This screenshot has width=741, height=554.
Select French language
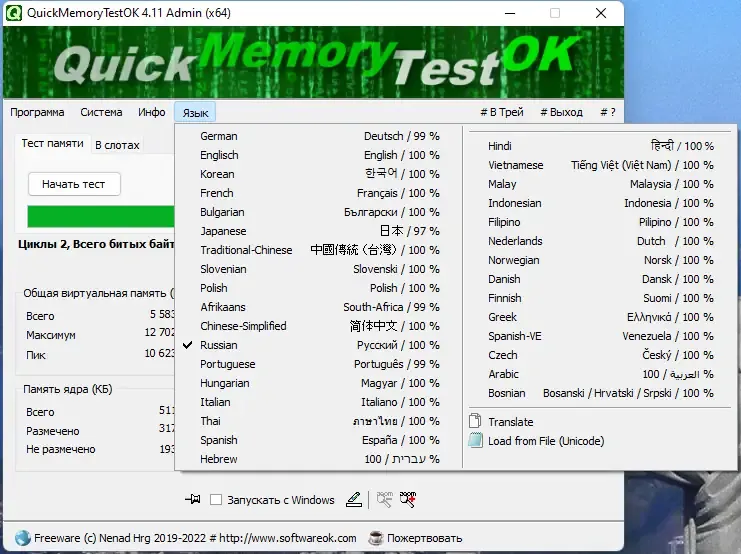[319, 193]
